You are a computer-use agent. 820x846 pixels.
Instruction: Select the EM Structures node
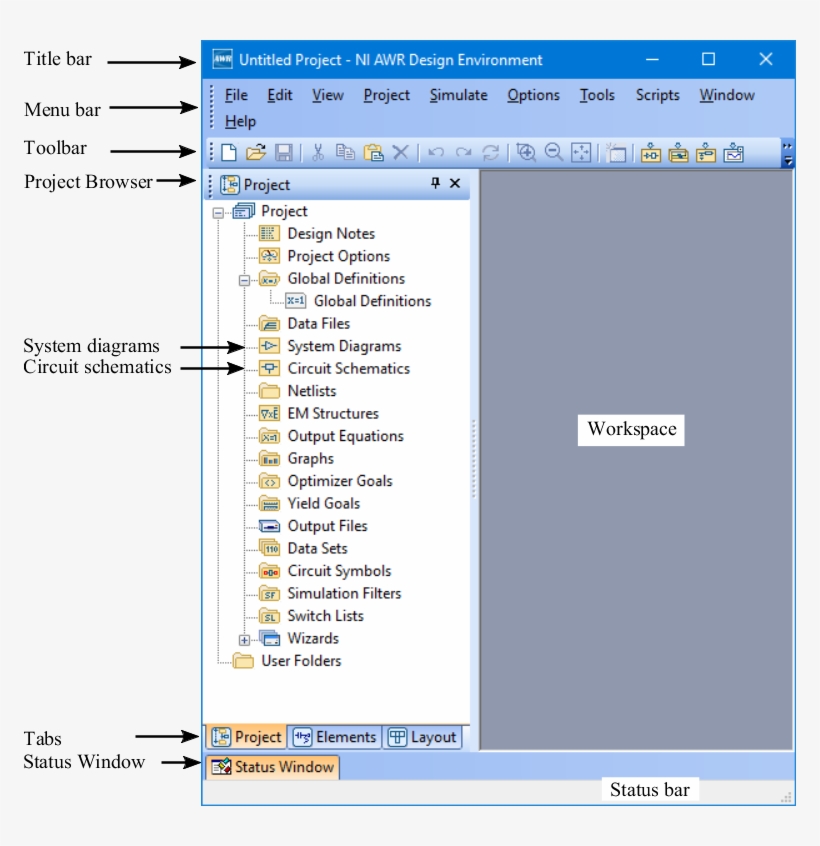click(319, 414)
